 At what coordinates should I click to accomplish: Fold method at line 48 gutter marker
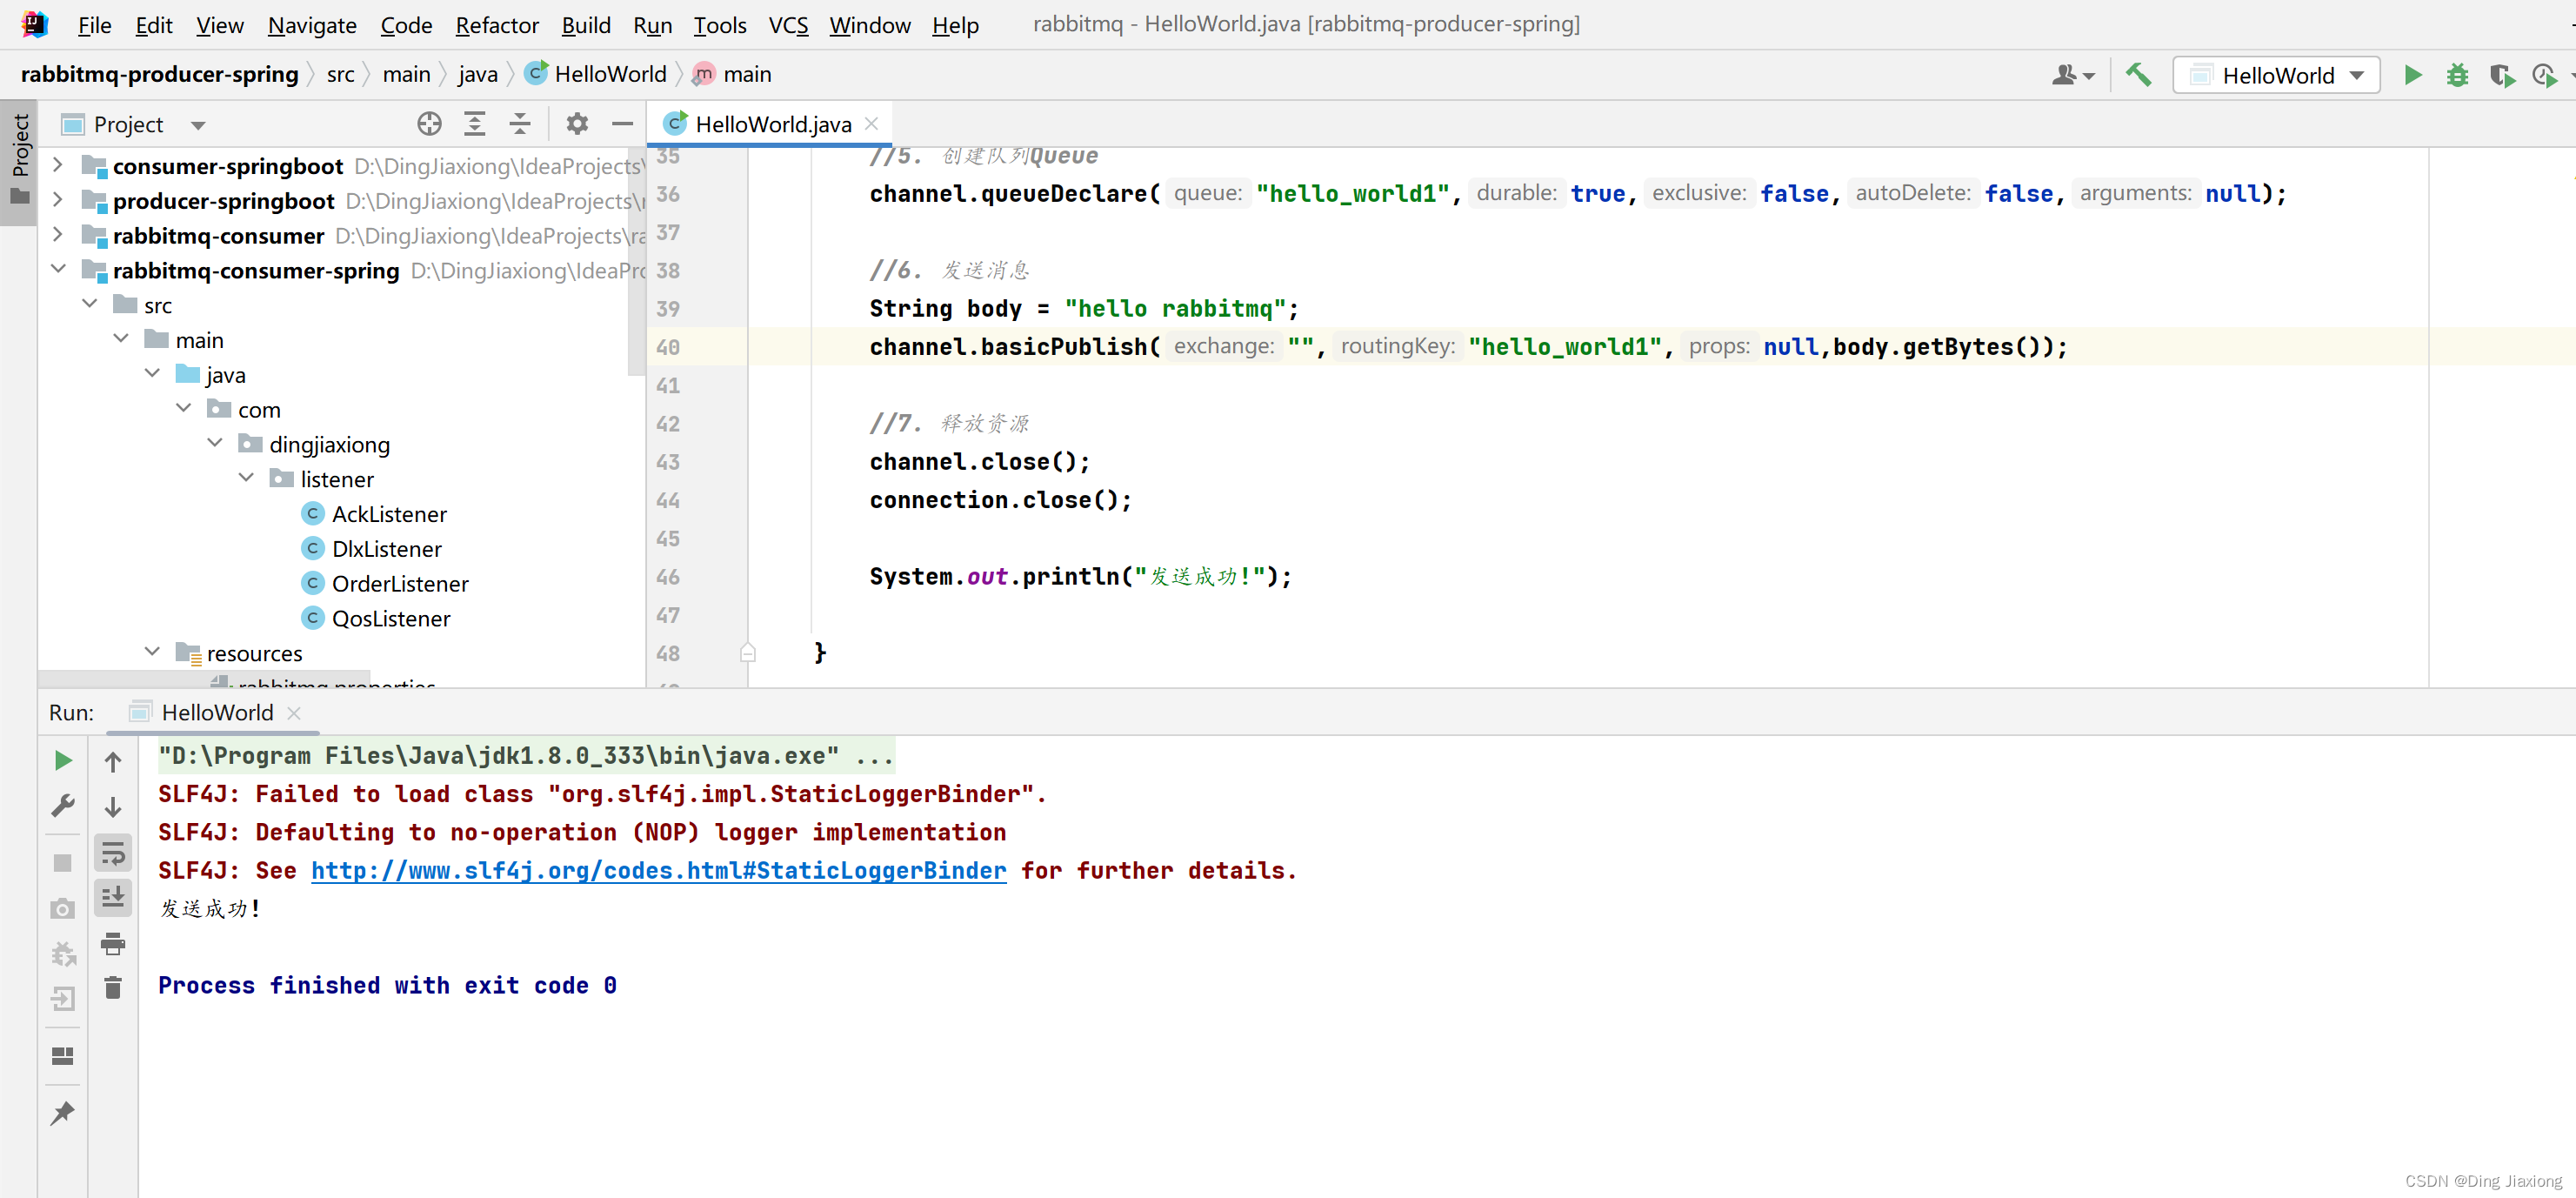[x=747, y=653]
